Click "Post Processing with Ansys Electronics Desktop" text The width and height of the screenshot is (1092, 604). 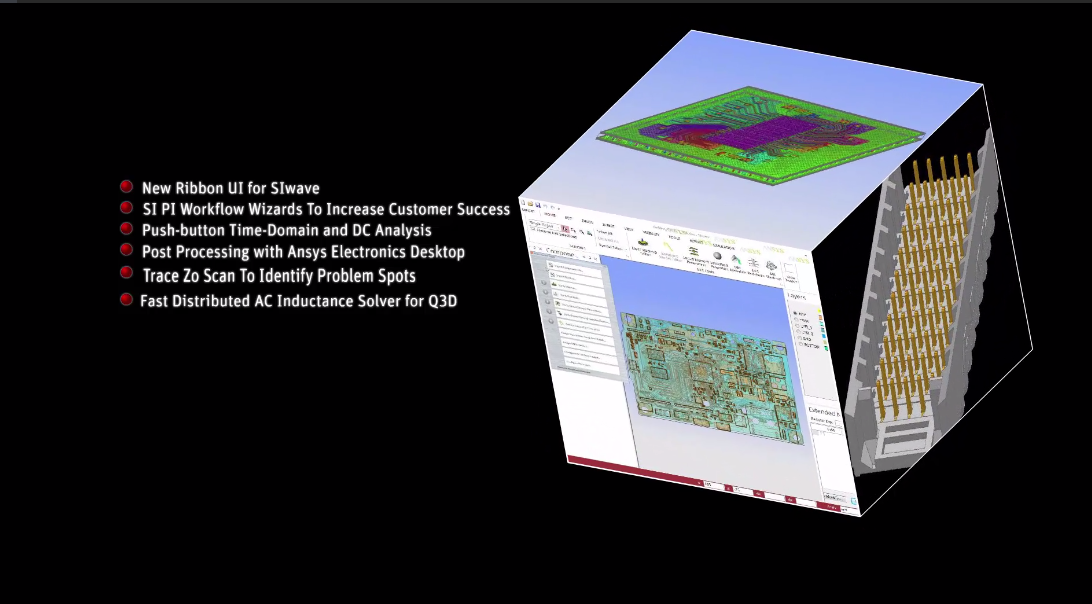click(x=303, y=251)
